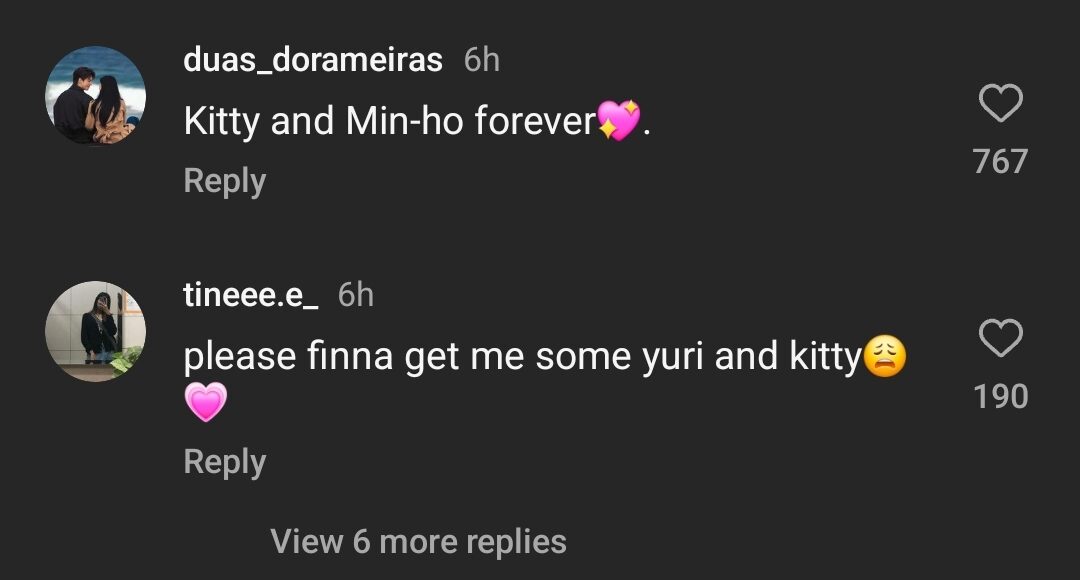This screenshot has width=1080, height=580.
Task: Click the 6h timestamp beside tineee.e_
Action: pos(356,295)
